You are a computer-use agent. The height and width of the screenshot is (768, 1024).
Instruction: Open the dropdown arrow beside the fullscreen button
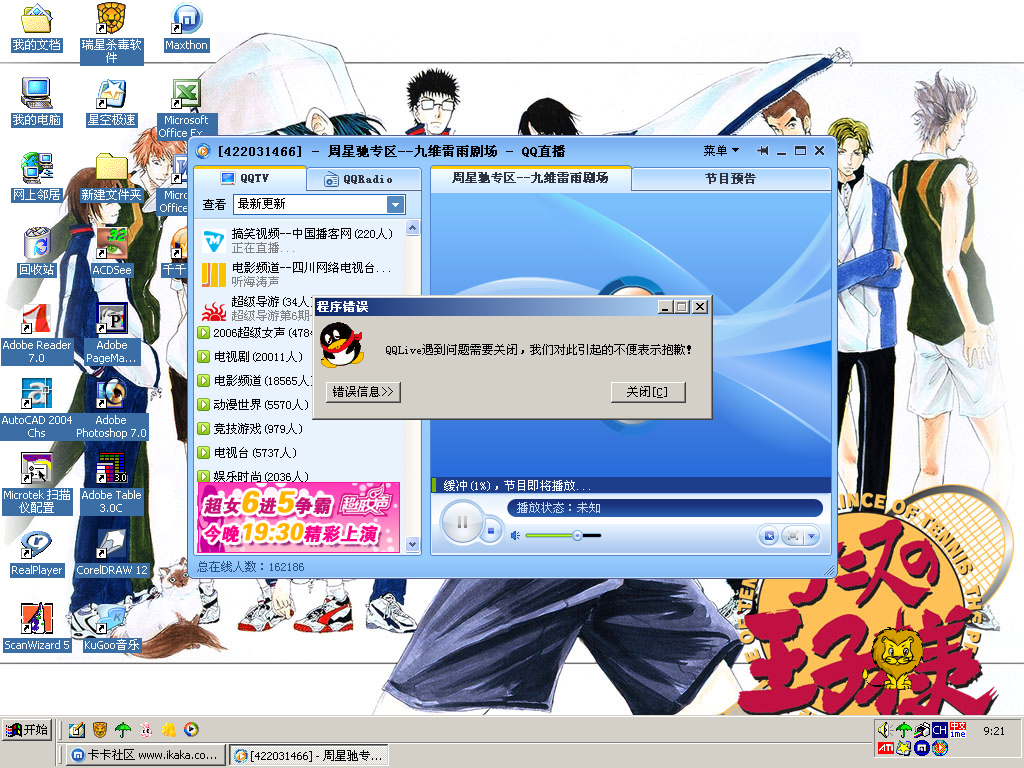click(x=812, y=536)
